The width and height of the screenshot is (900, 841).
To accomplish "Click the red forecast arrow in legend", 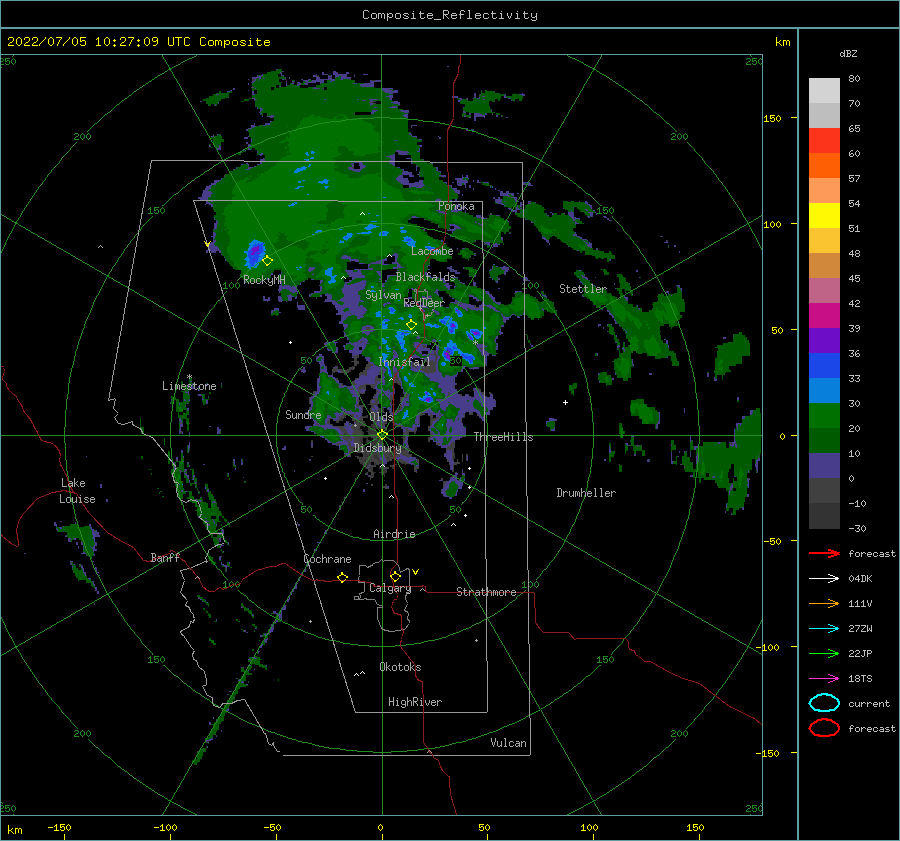I will coord(824,553).
